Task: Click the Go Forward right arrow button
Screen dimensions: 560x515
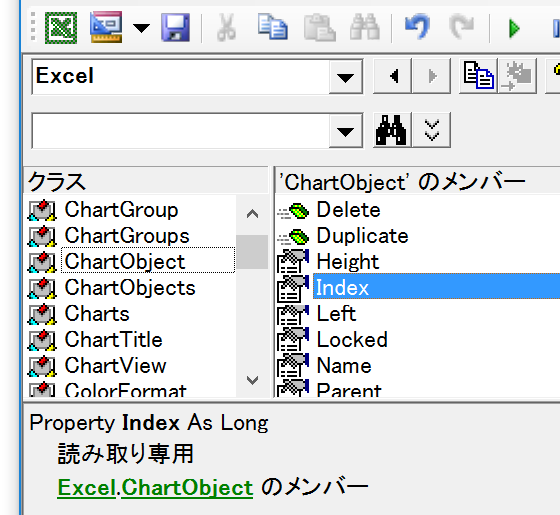Action: pyautogui.click(x=431, y=76)
